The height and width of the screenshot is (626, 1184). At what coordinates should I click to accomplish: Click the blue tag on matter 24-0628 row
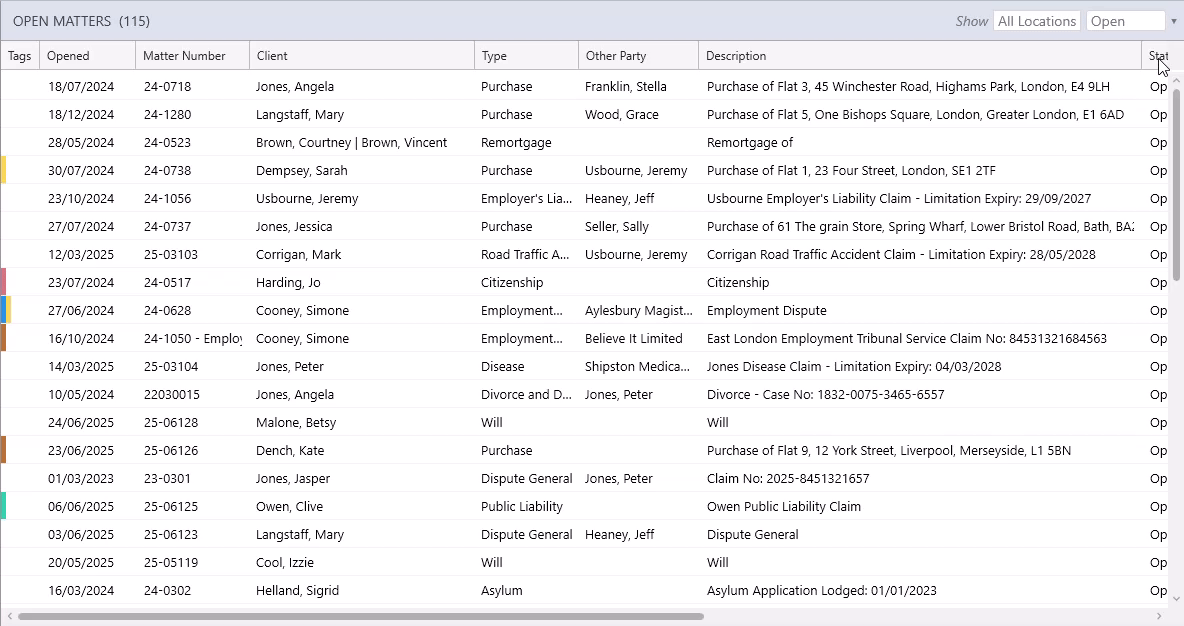coord(4,310)
